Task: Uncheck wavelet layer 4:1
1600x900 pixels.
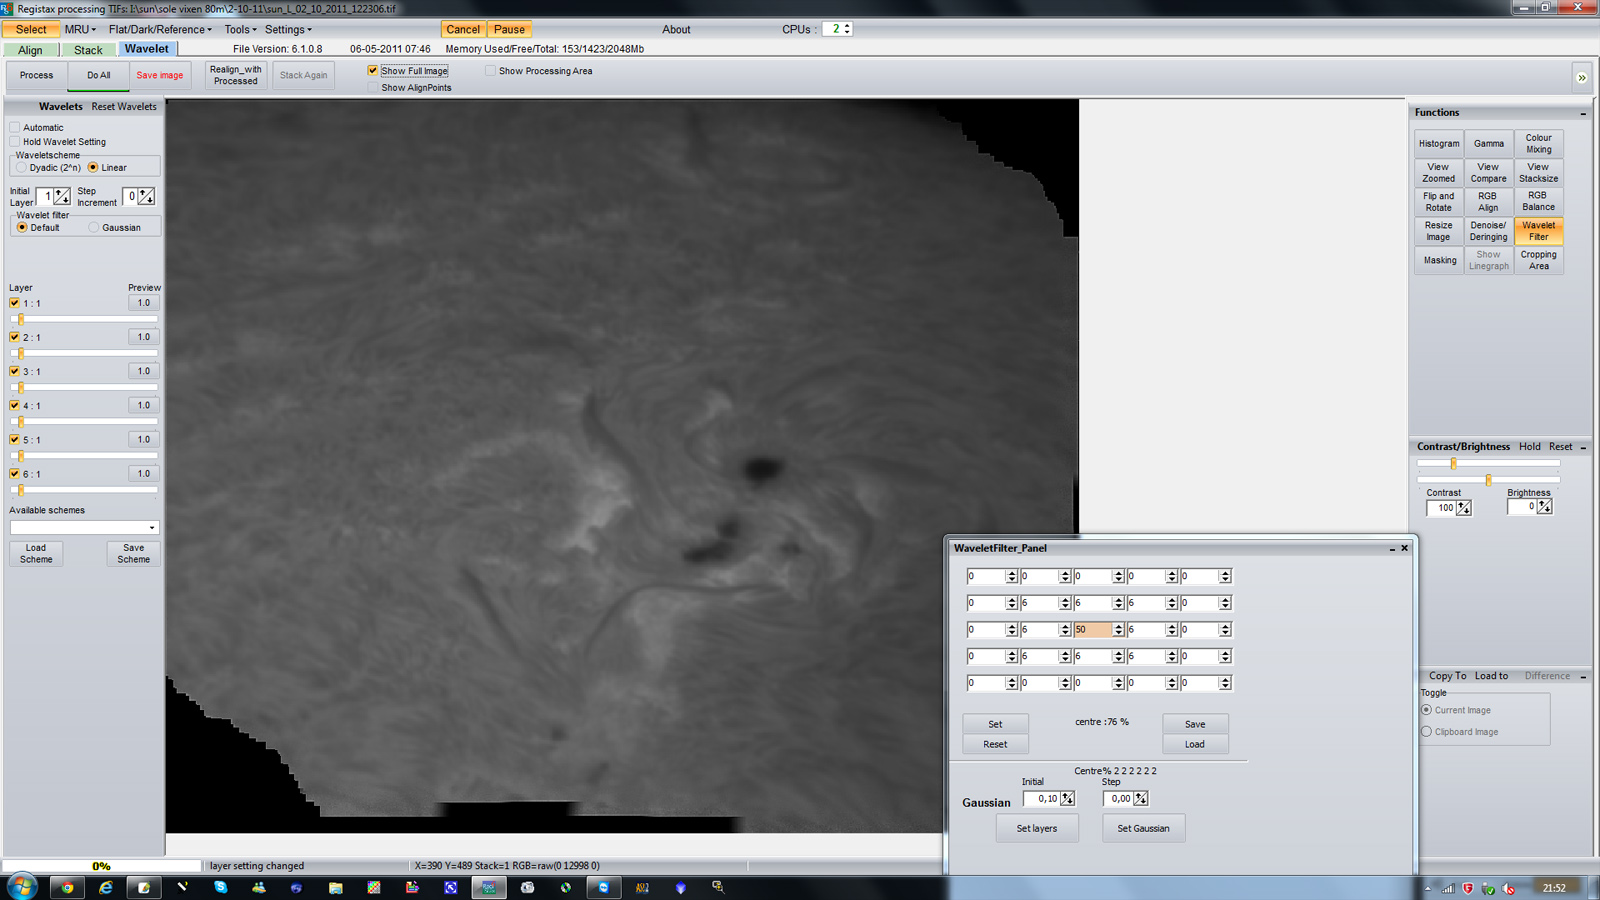Action: click(x=14, y=405)
